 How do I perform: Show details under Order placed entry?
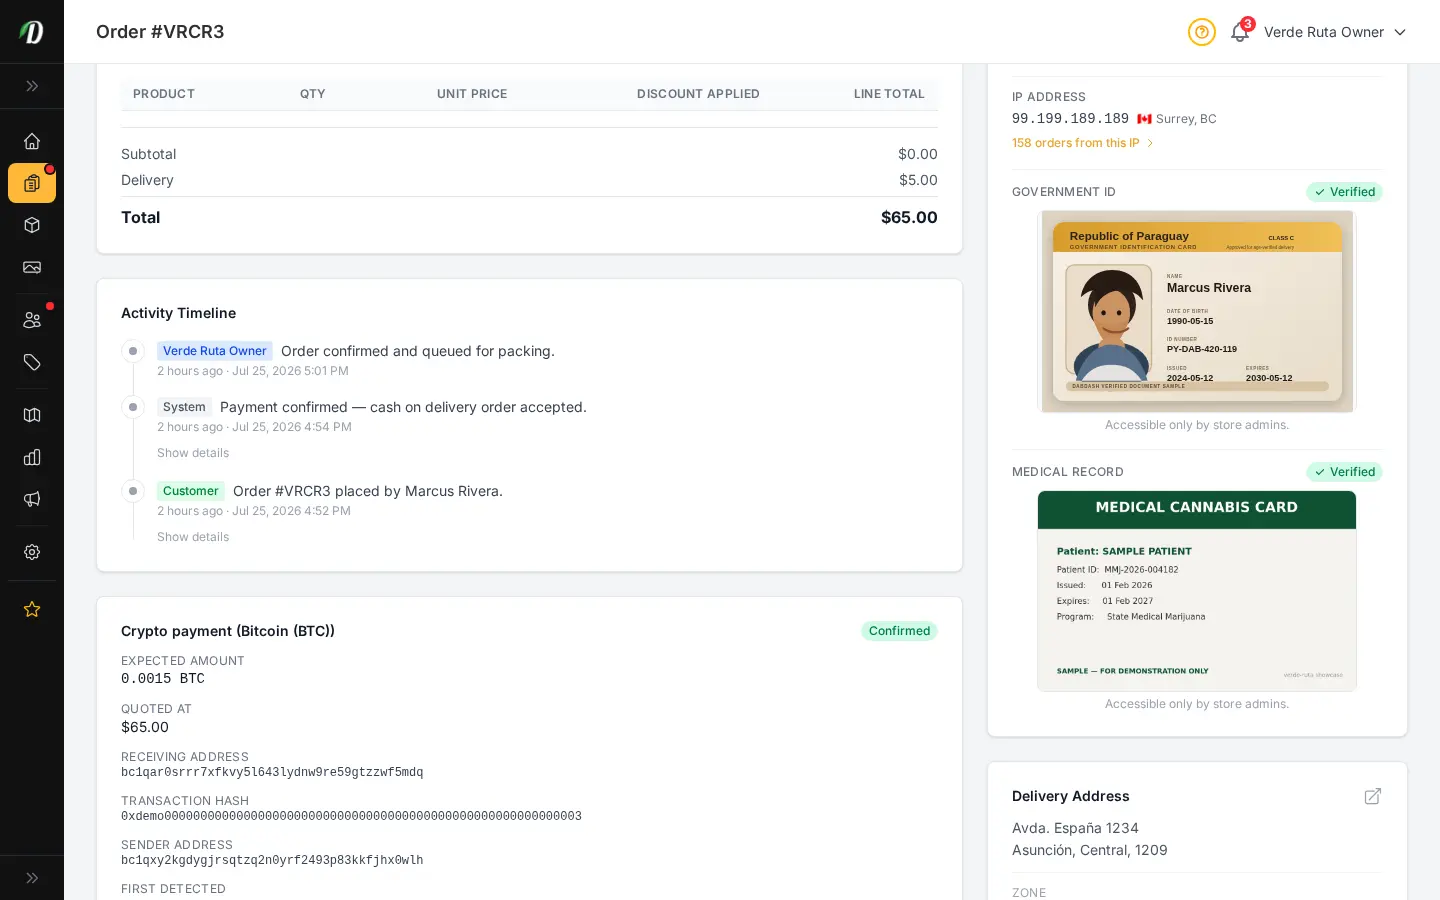[x=193, y=537]
